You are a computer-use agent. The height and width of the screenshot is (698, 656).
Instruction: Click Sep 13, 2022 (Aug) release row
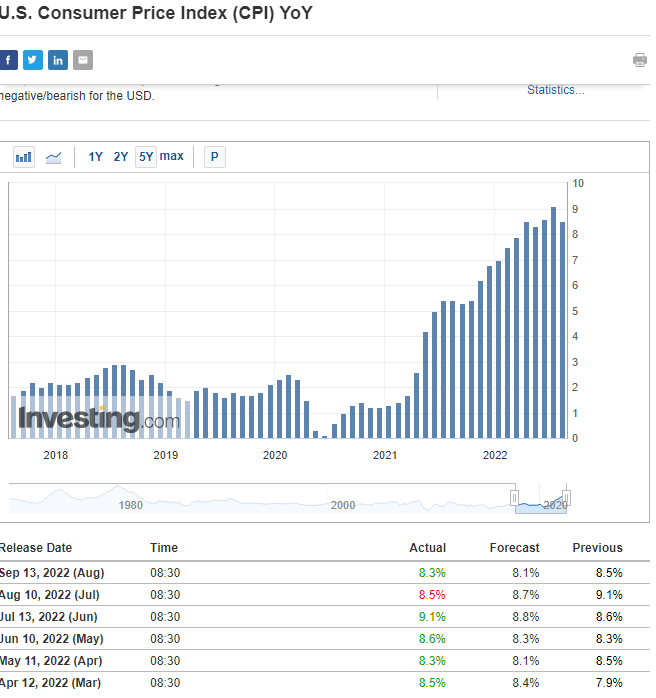click(325, 573)
